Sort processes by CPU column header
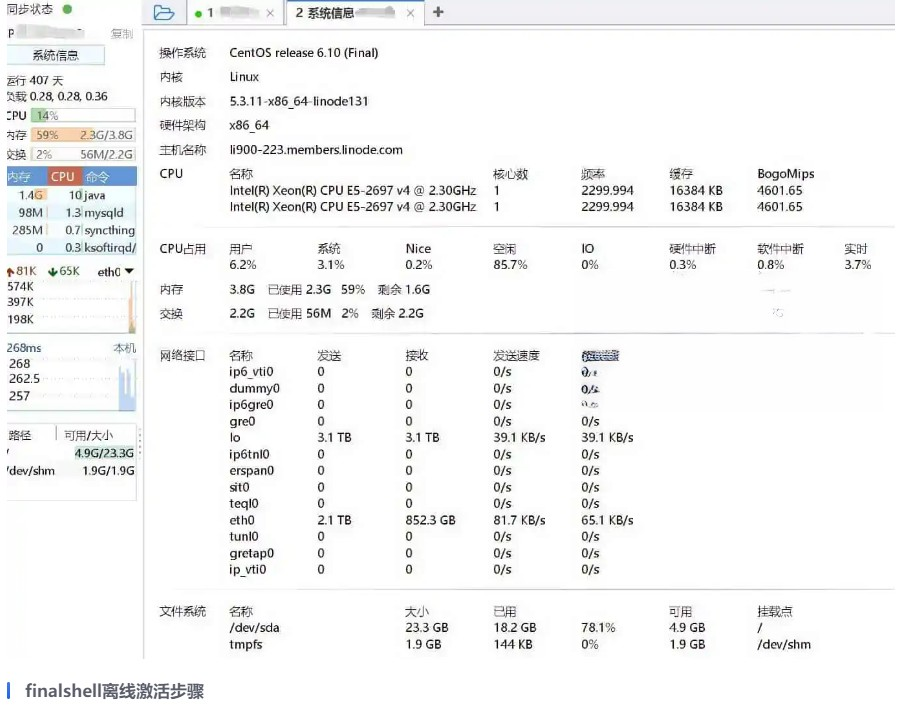916x705 pixels. coord(63,176)
